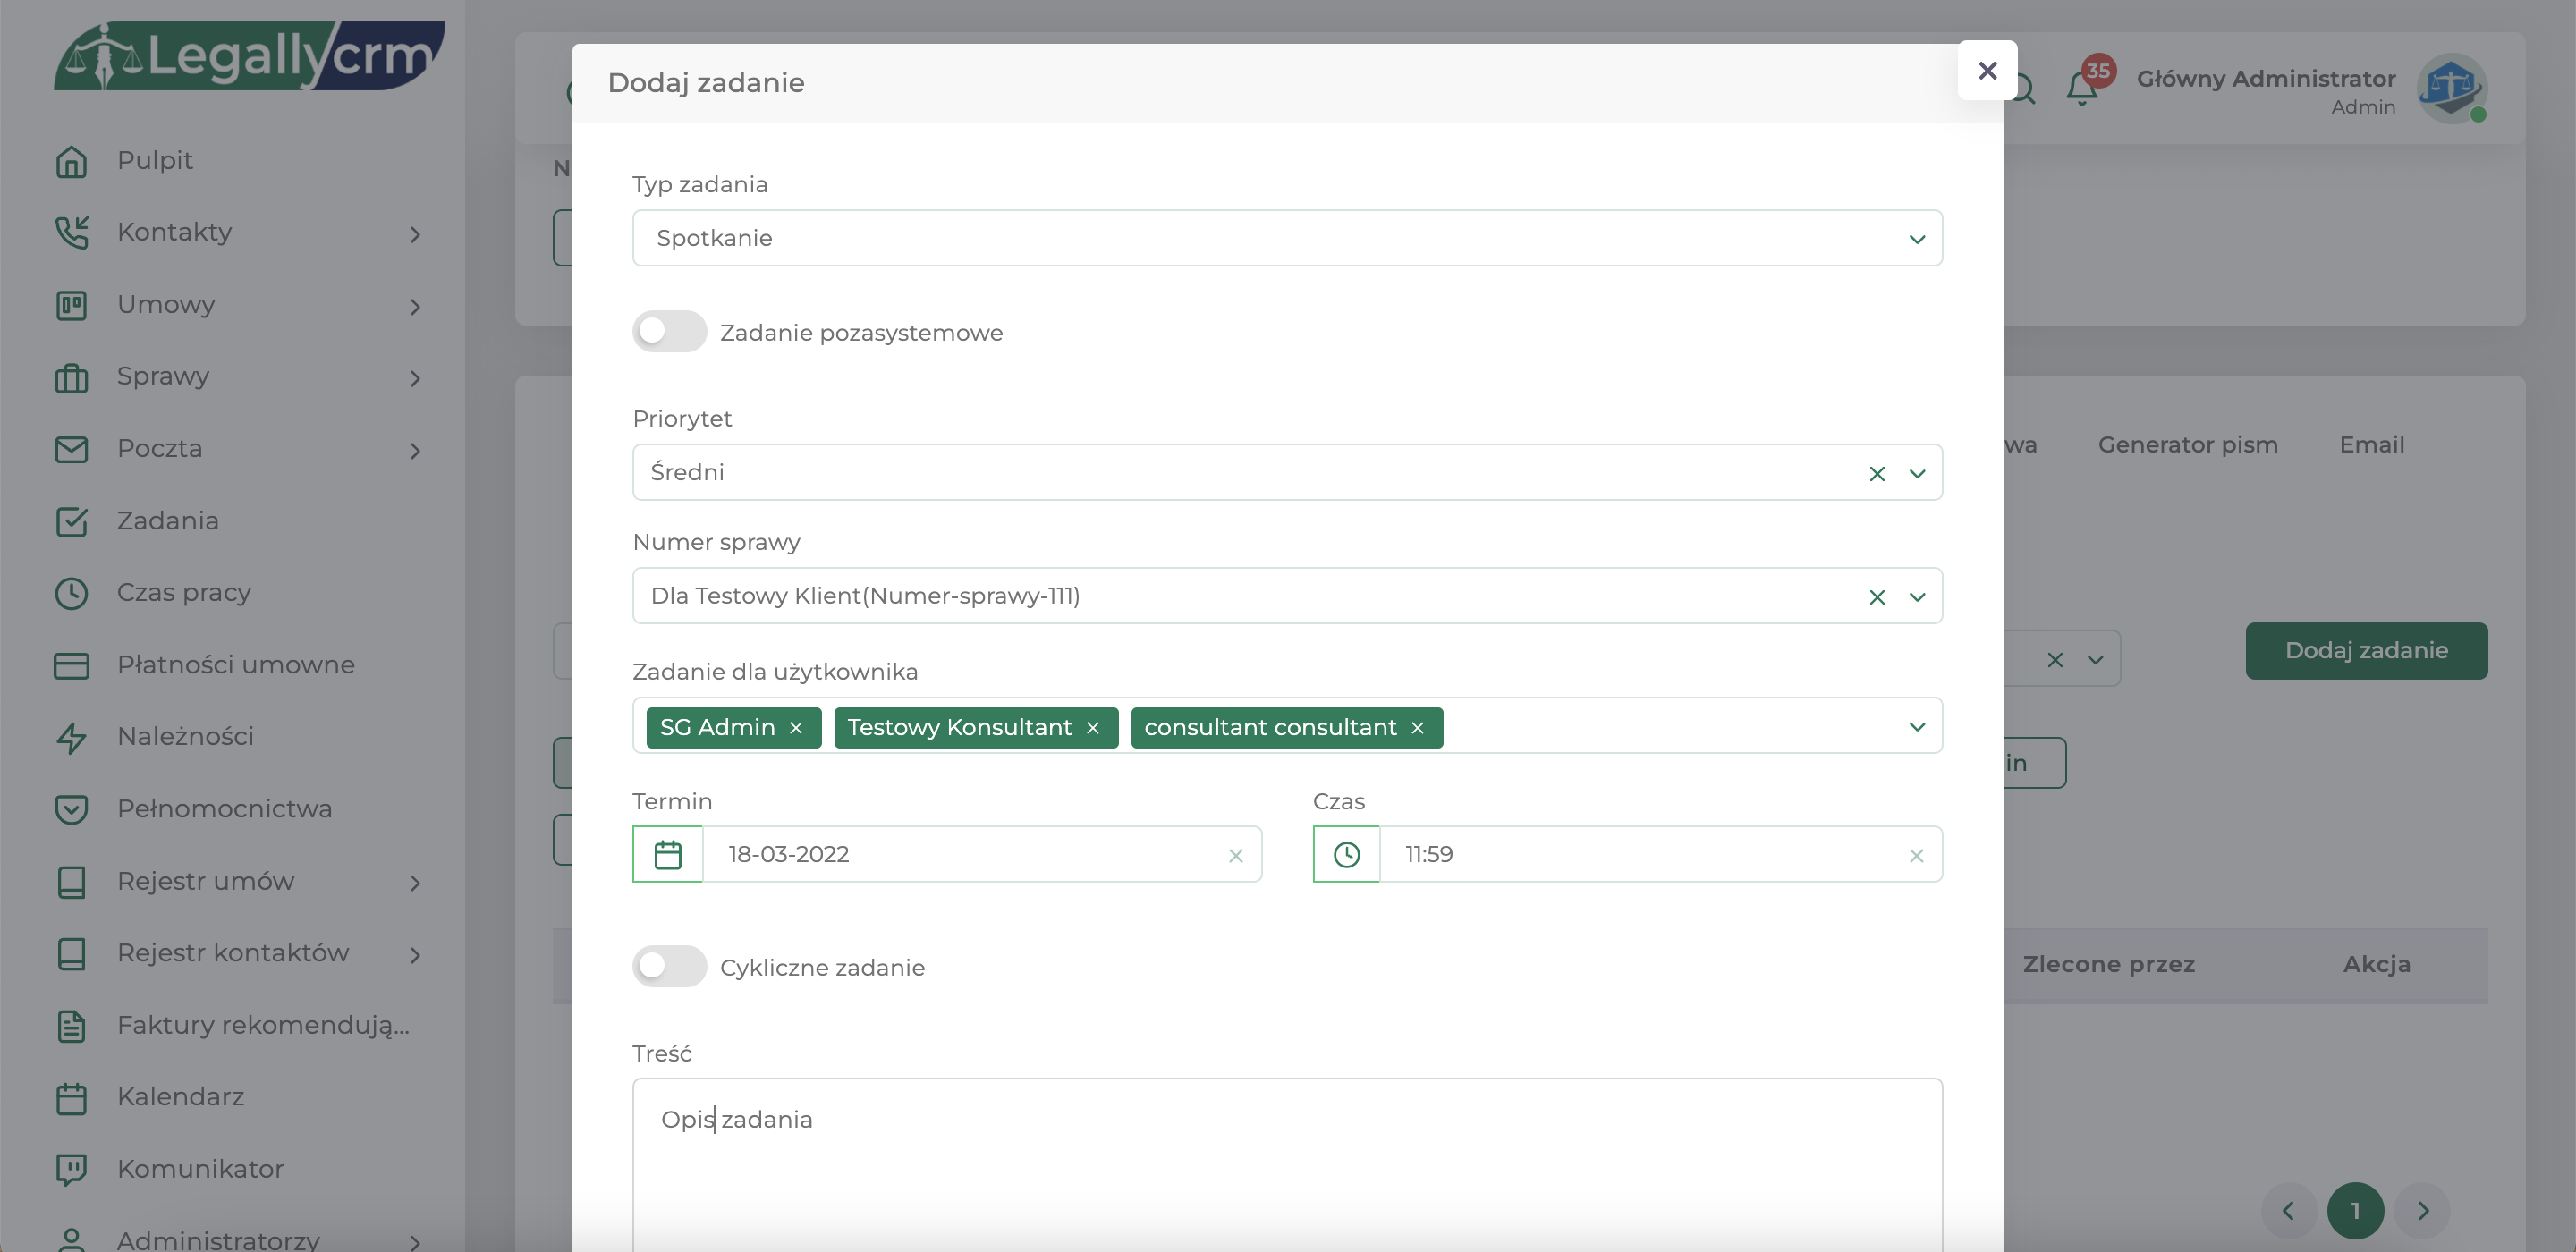2576x1252 pixels.
Task: Enable the Zadanie pozasystemowe switch
Action: click(669, 332)
